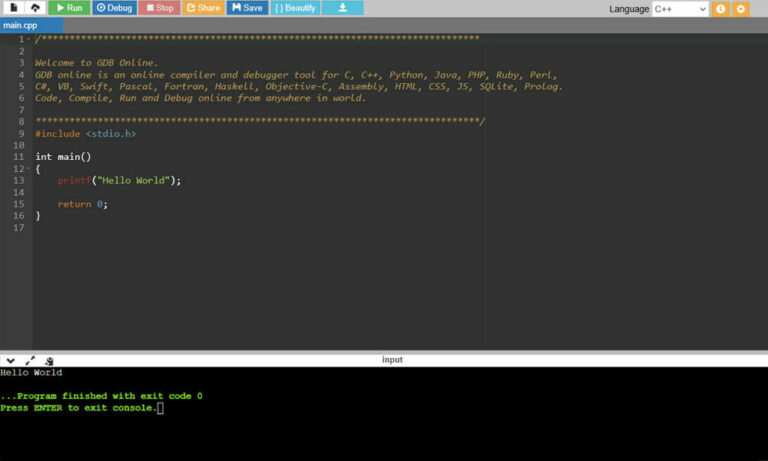Click the red Stop button

tap(160, 8)
